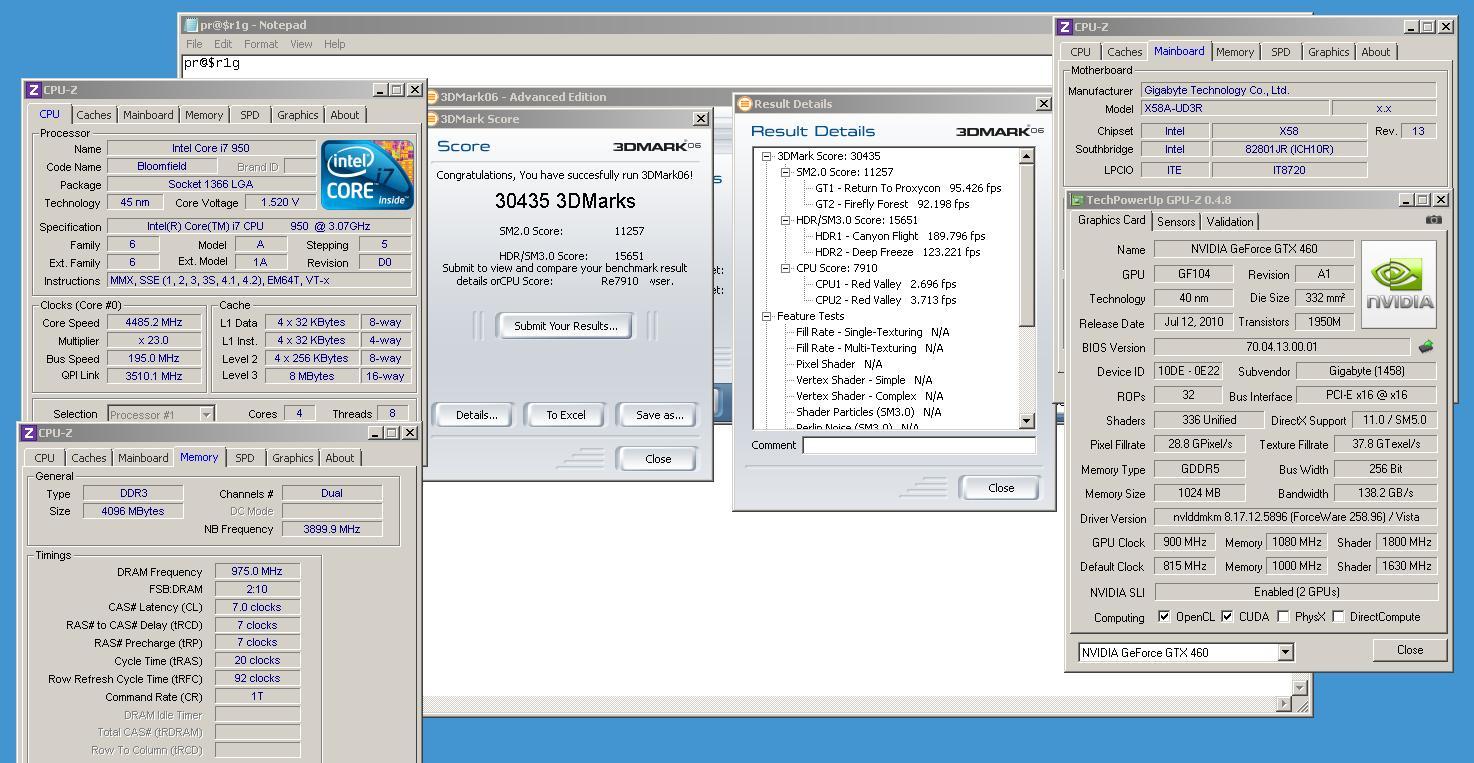Click Close button in 3DMark Score dialog

[x=658, y=459]
